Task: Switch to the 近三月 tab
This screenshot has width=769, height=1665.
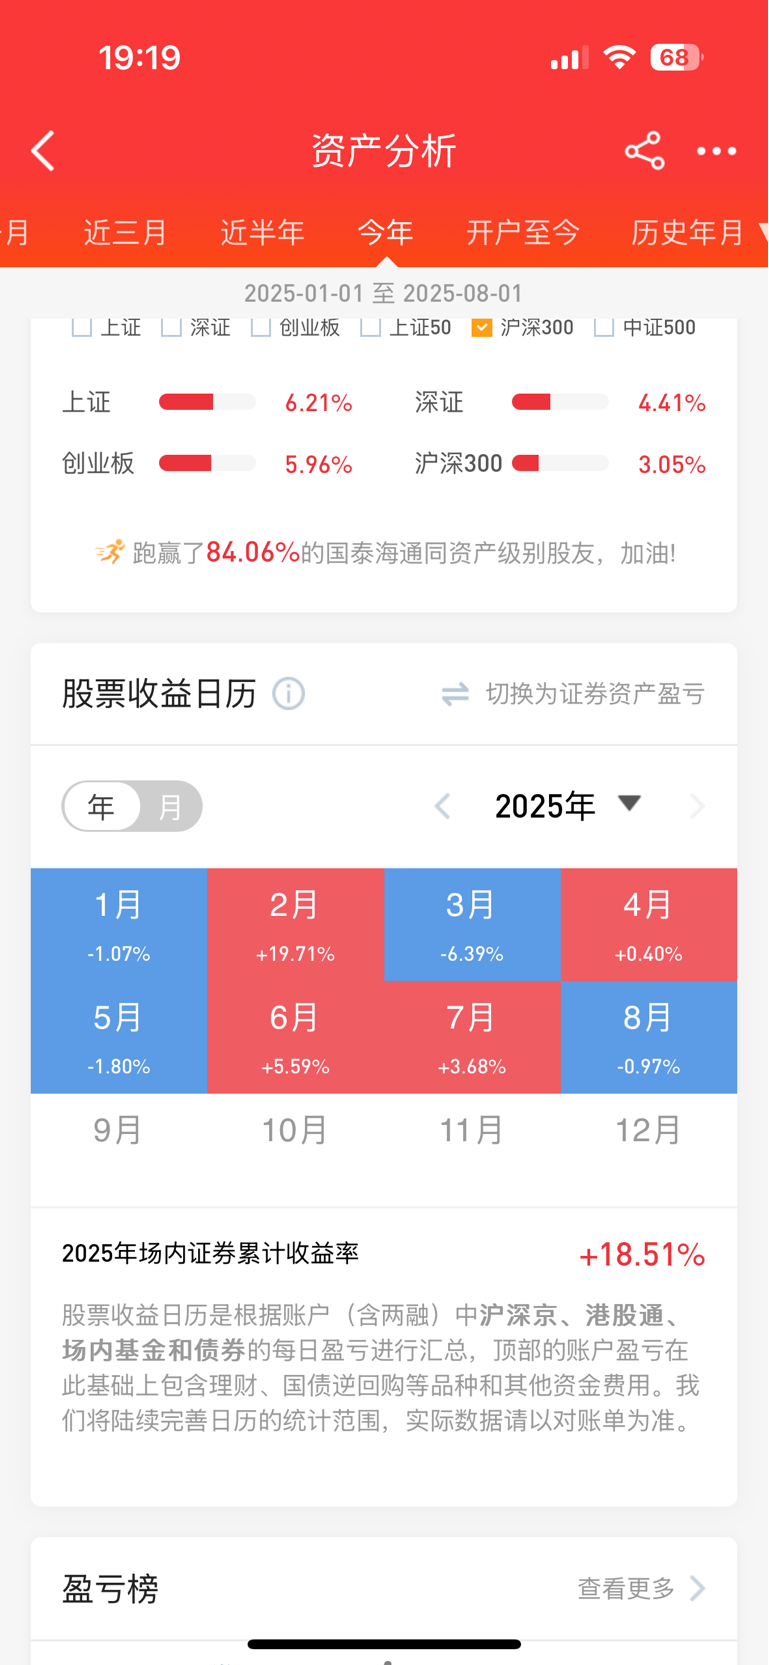Action: point(125,232)
